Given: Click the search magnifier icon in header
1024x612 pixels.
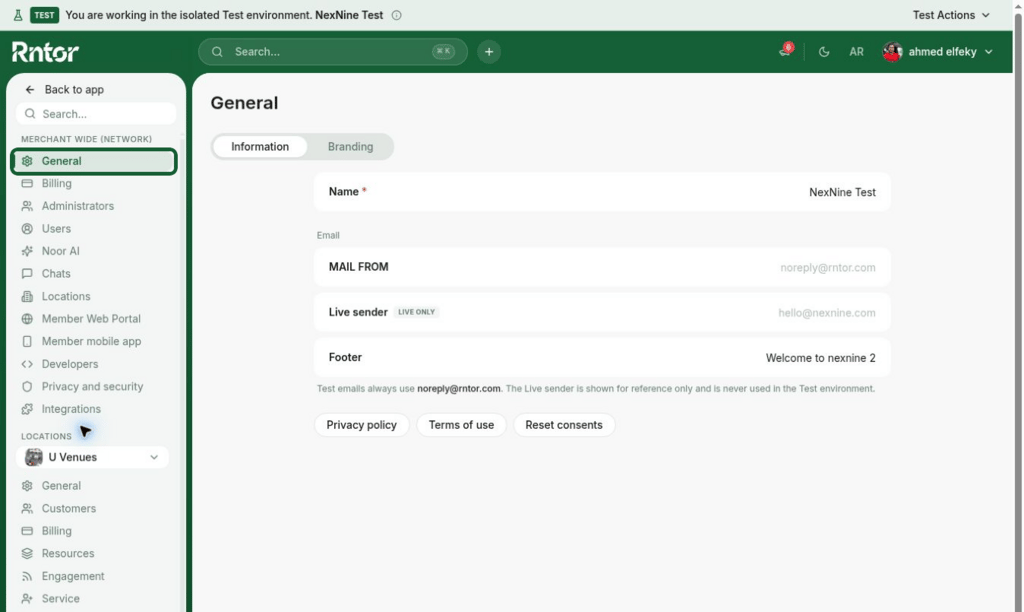Looking at the screenshot, I should 217,52.
